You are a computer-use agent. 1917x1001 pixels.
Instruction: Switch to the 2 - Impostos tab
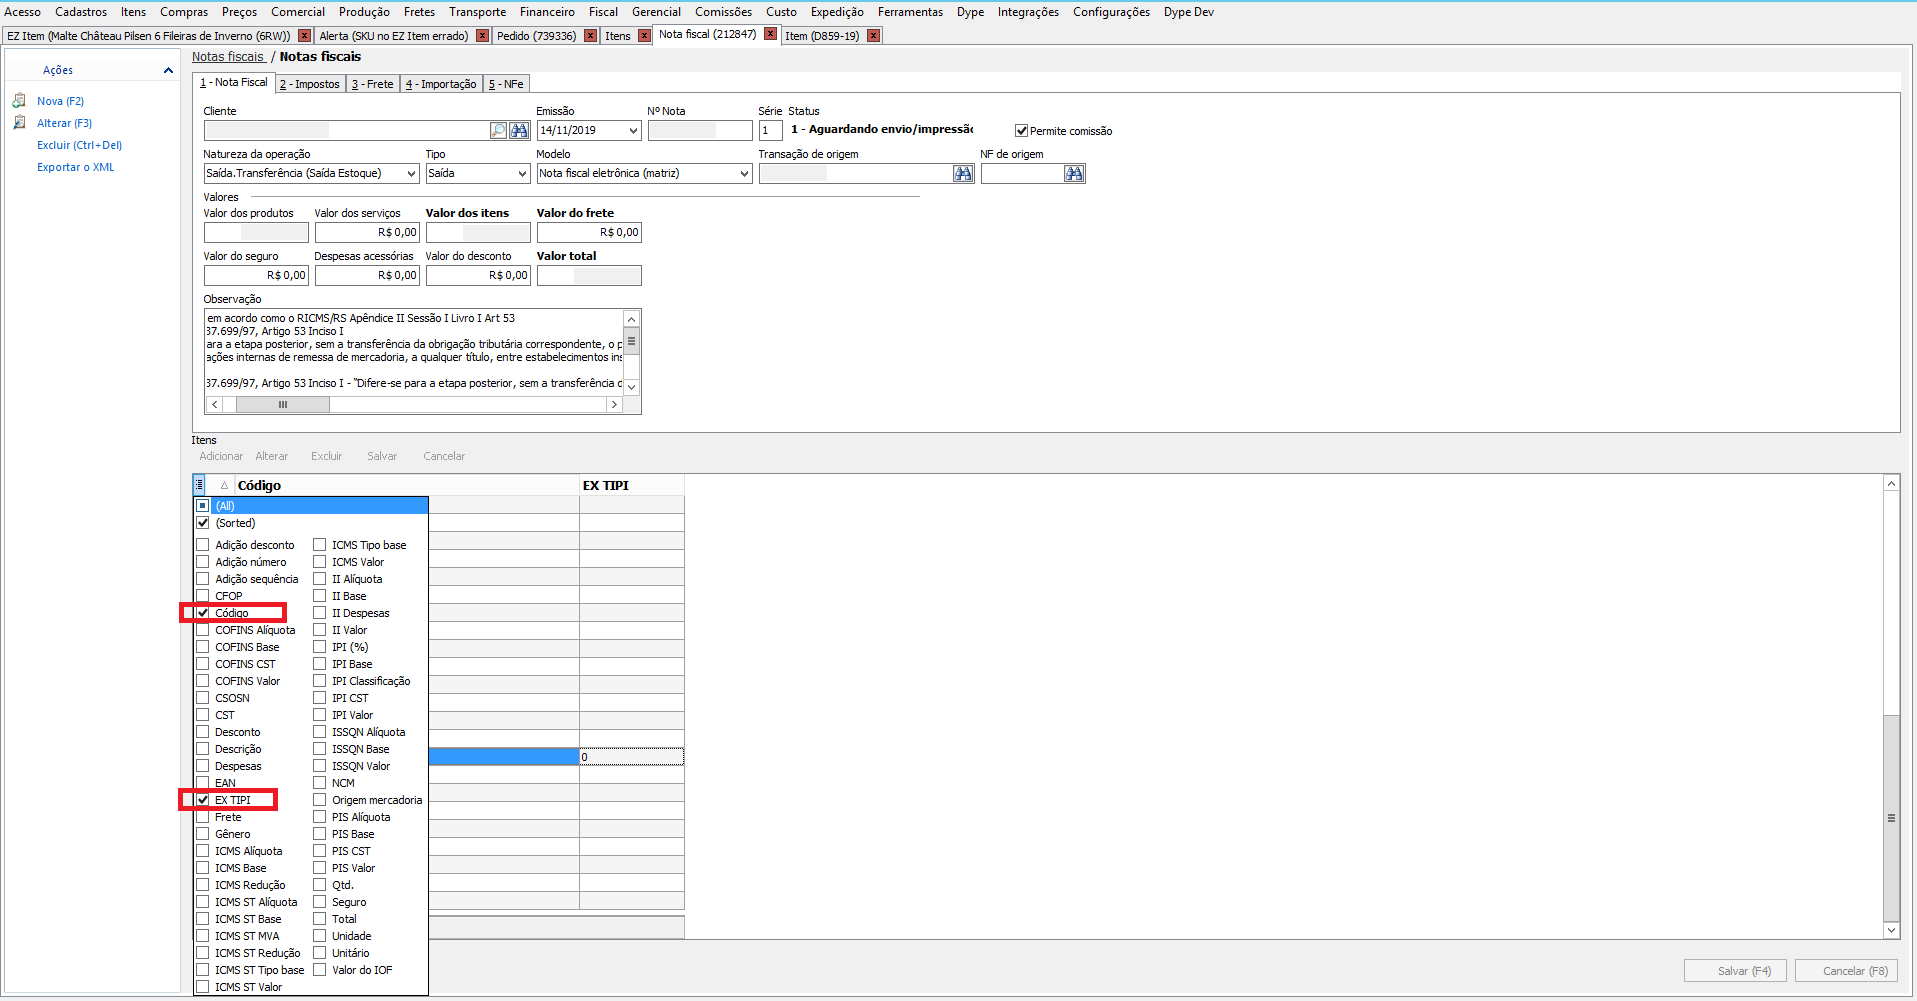[310, 84]
